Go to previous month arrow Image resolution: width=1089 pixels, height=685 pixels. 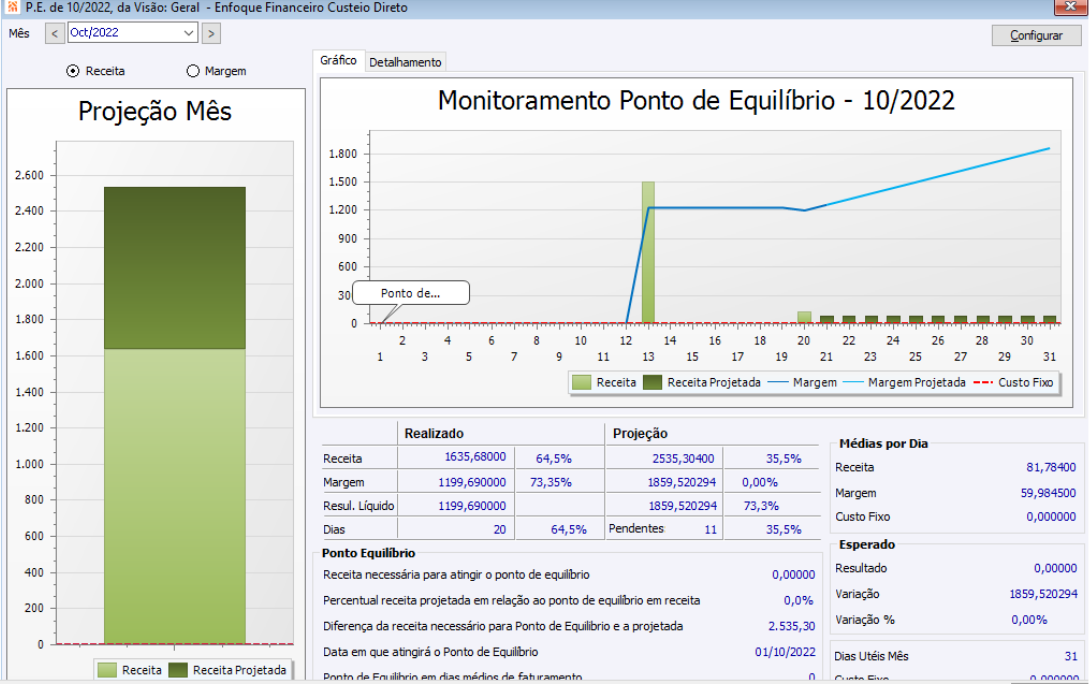[x=55, y=33]
